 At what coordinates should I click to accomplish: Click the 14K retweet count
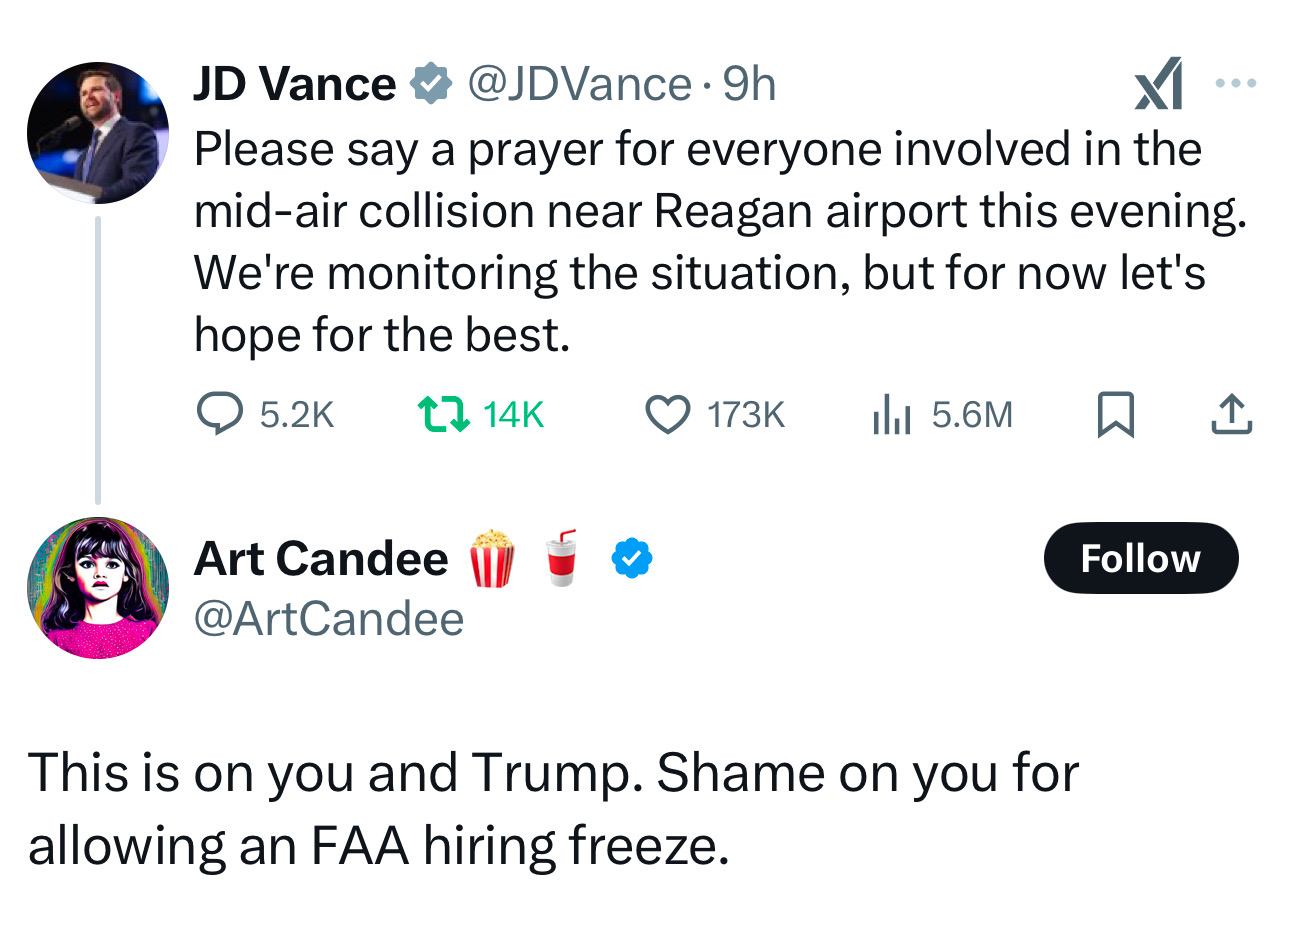click(x=513, y=414)
